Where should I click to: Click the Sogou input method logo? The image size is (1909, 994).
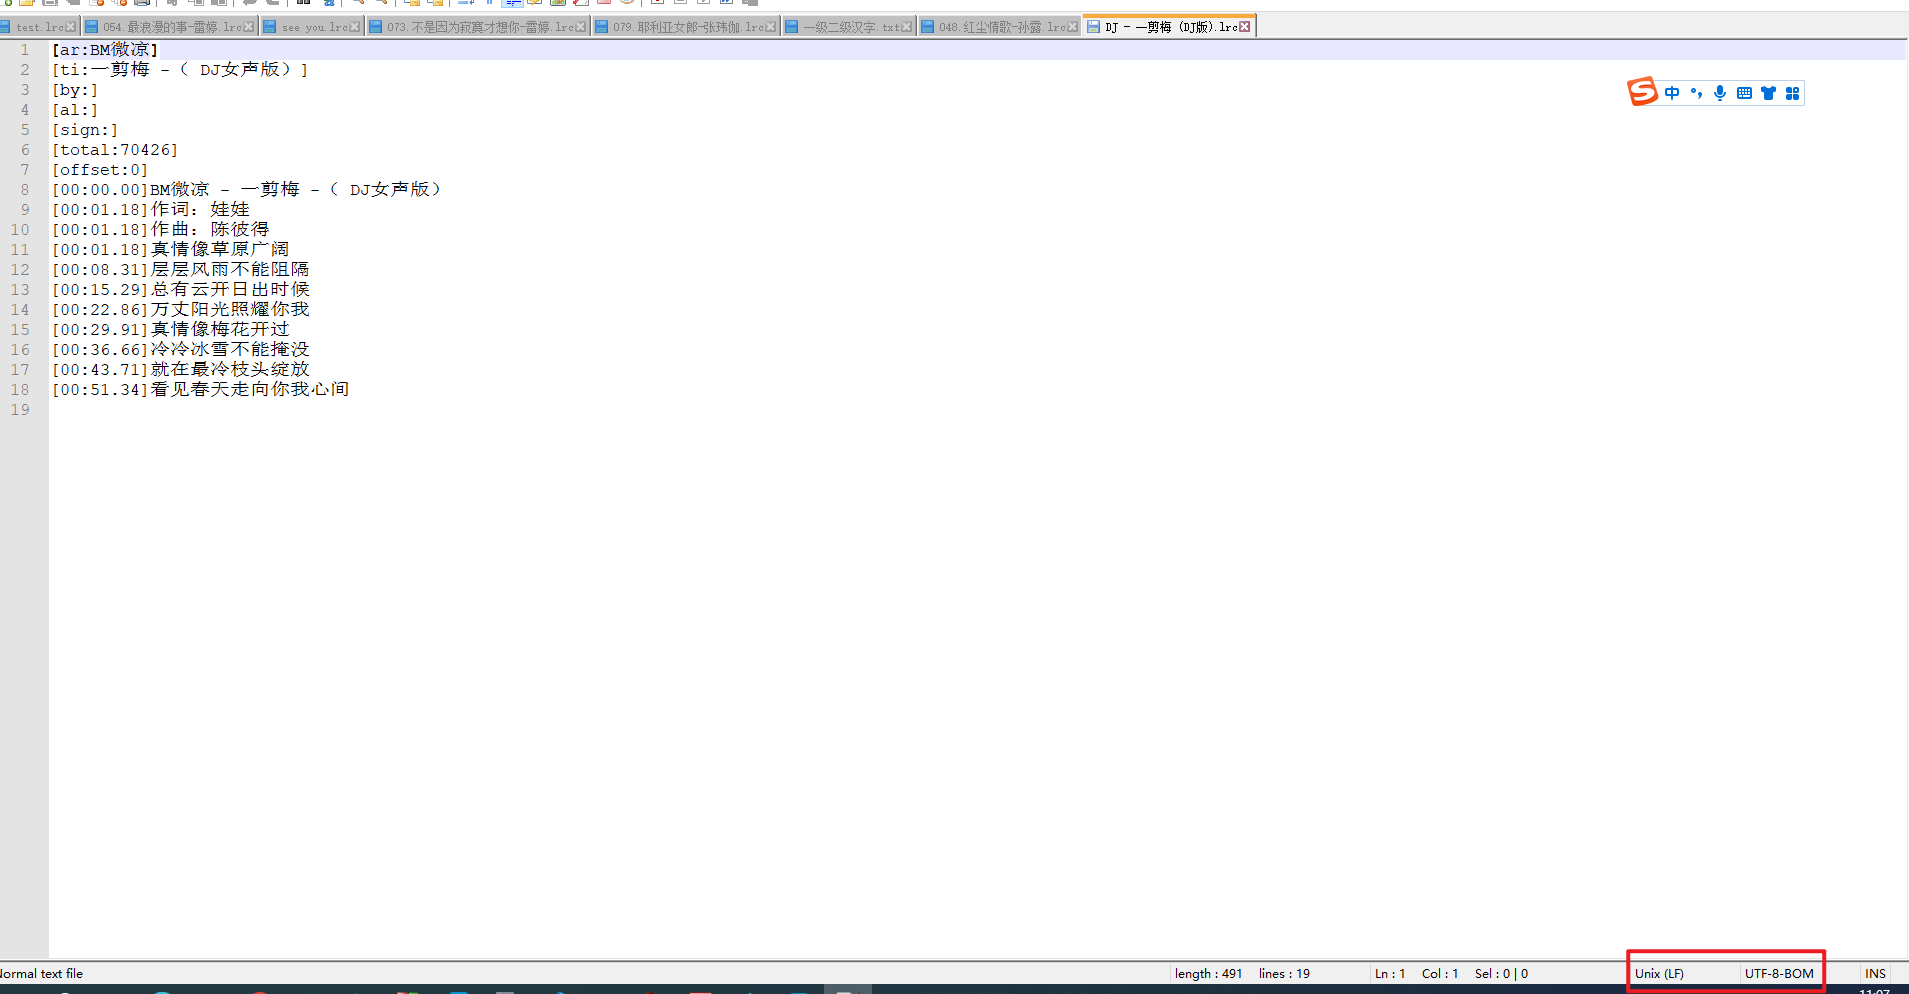click(1642, 92)
